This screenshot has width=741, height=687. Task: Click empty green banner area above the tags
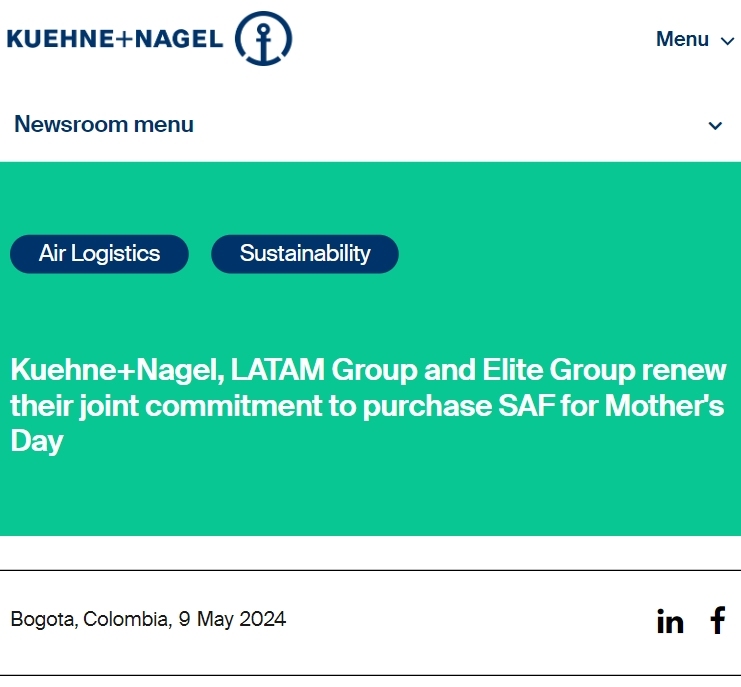(370, 198)
